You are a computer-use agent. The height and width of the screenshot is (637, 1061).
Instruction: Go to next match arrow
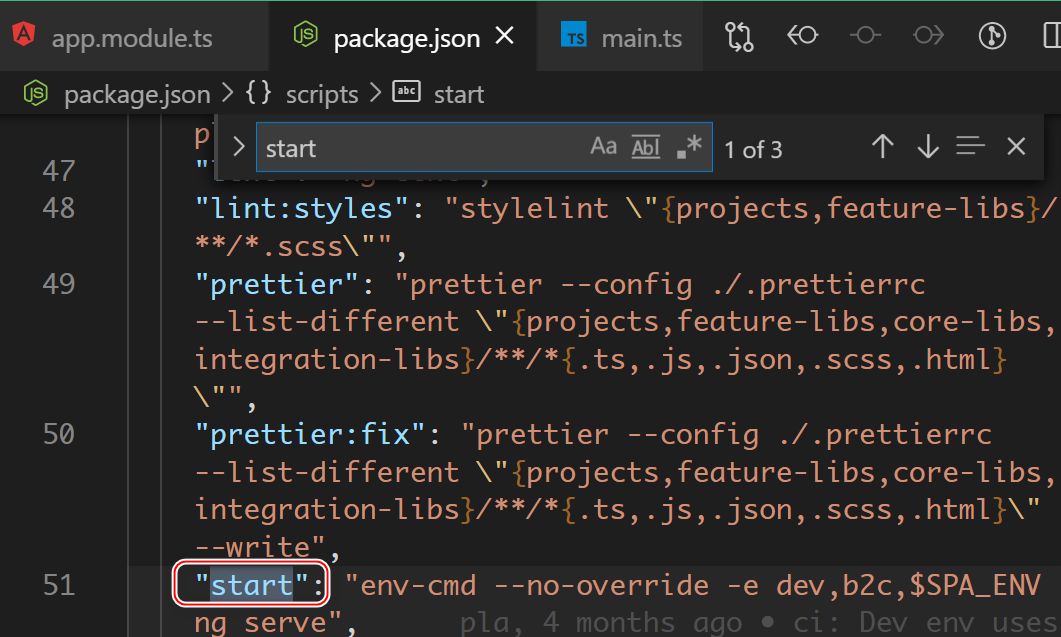[x=927, y=148]
